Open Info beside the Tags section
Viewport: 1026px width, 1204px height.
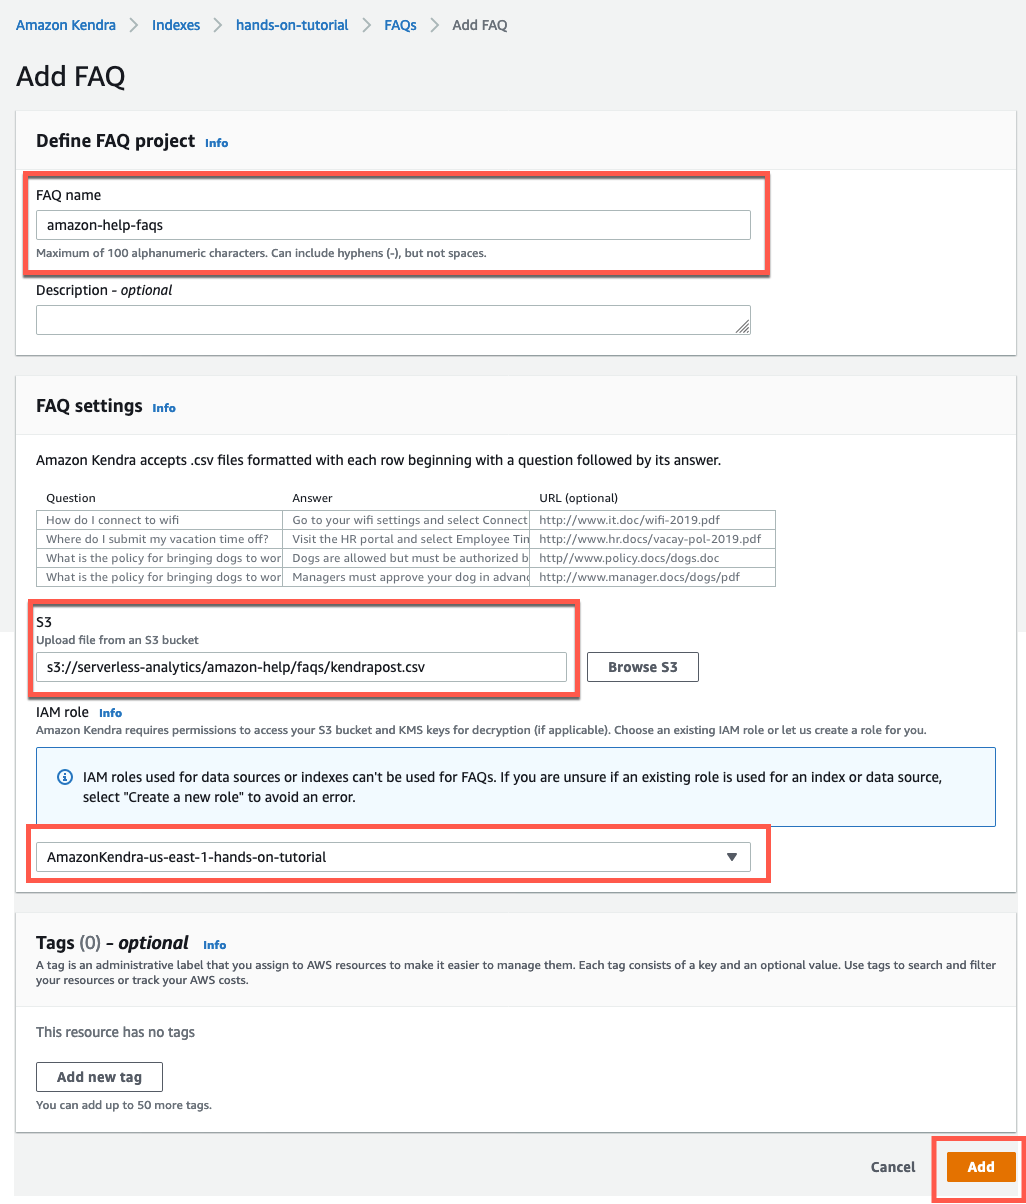click(x=215, y=944)
